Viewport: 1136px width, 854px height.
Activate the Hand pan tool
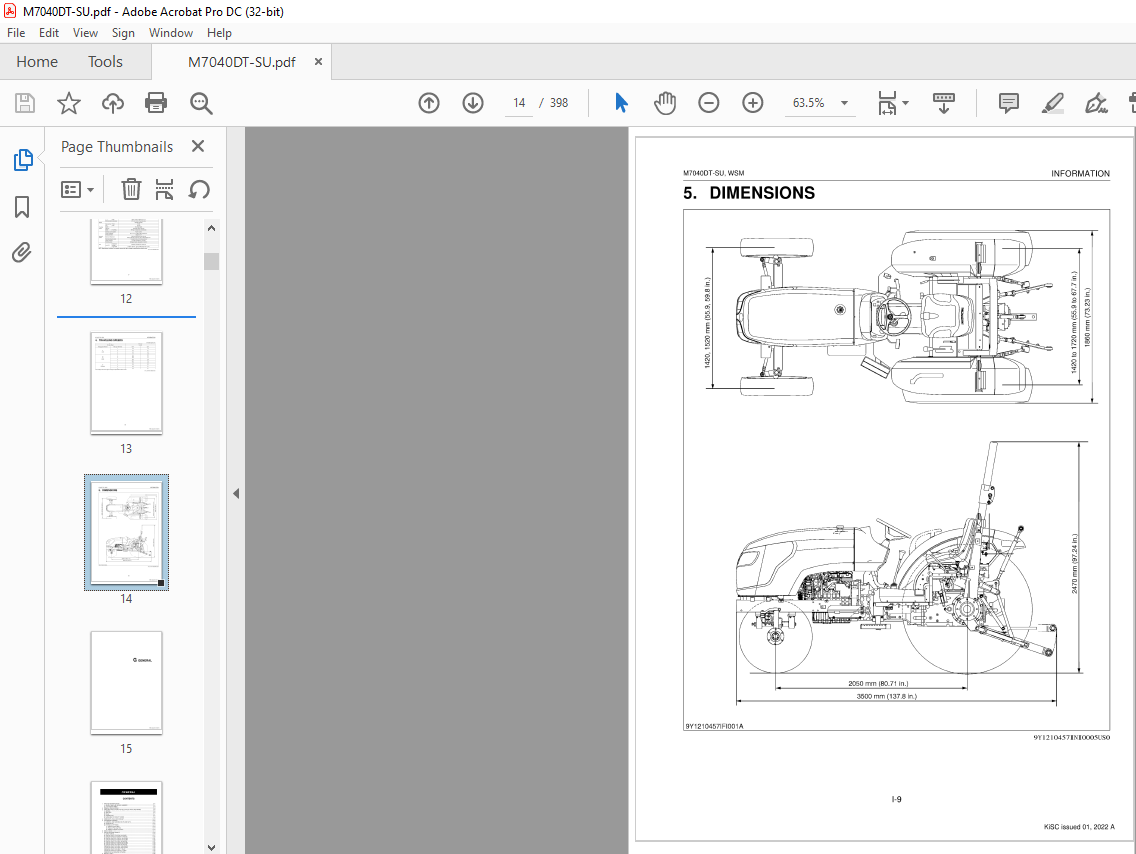(x=664, y=103)
